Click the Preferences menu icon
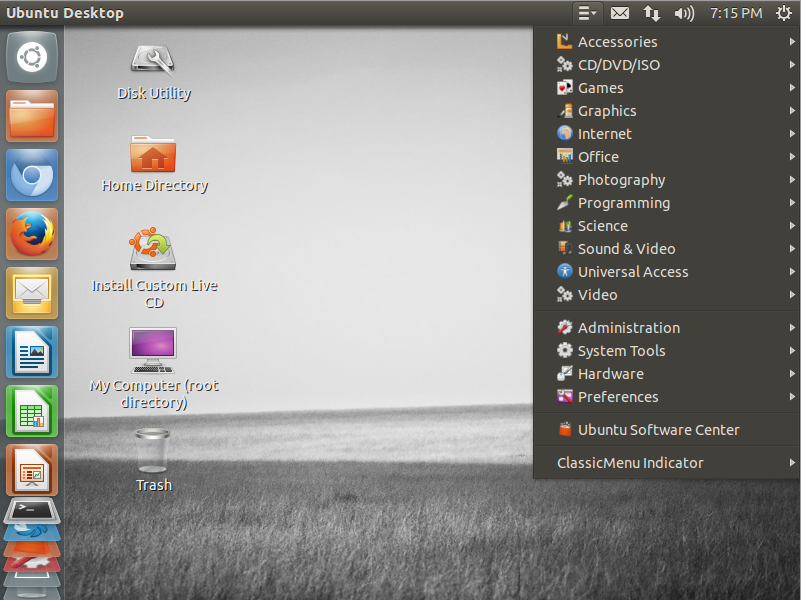This screenshot has height=600, width=801. click(x=564, y=397)
